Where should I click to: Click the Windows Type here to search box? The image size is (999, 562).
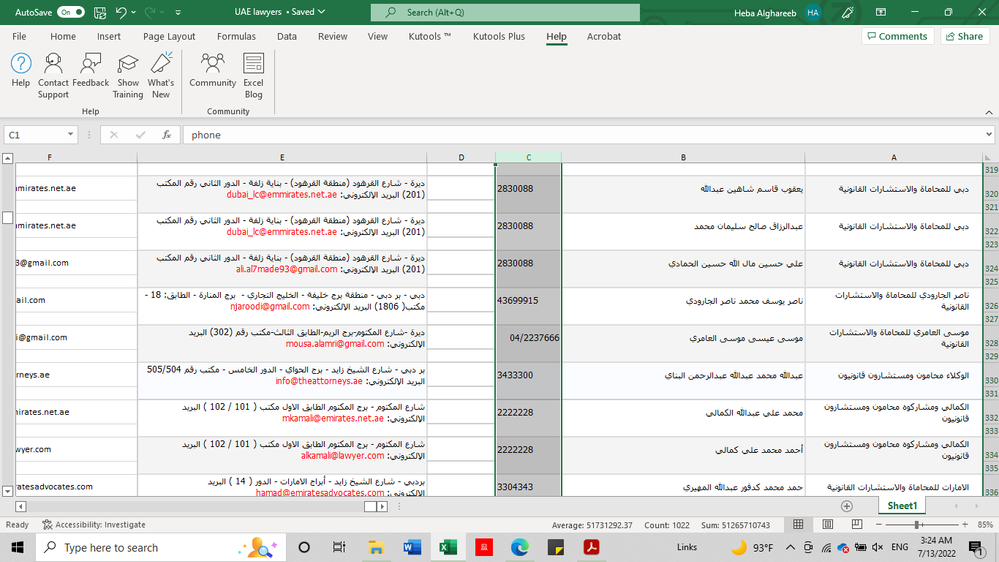pyautogui.click(x=161, y=547)
